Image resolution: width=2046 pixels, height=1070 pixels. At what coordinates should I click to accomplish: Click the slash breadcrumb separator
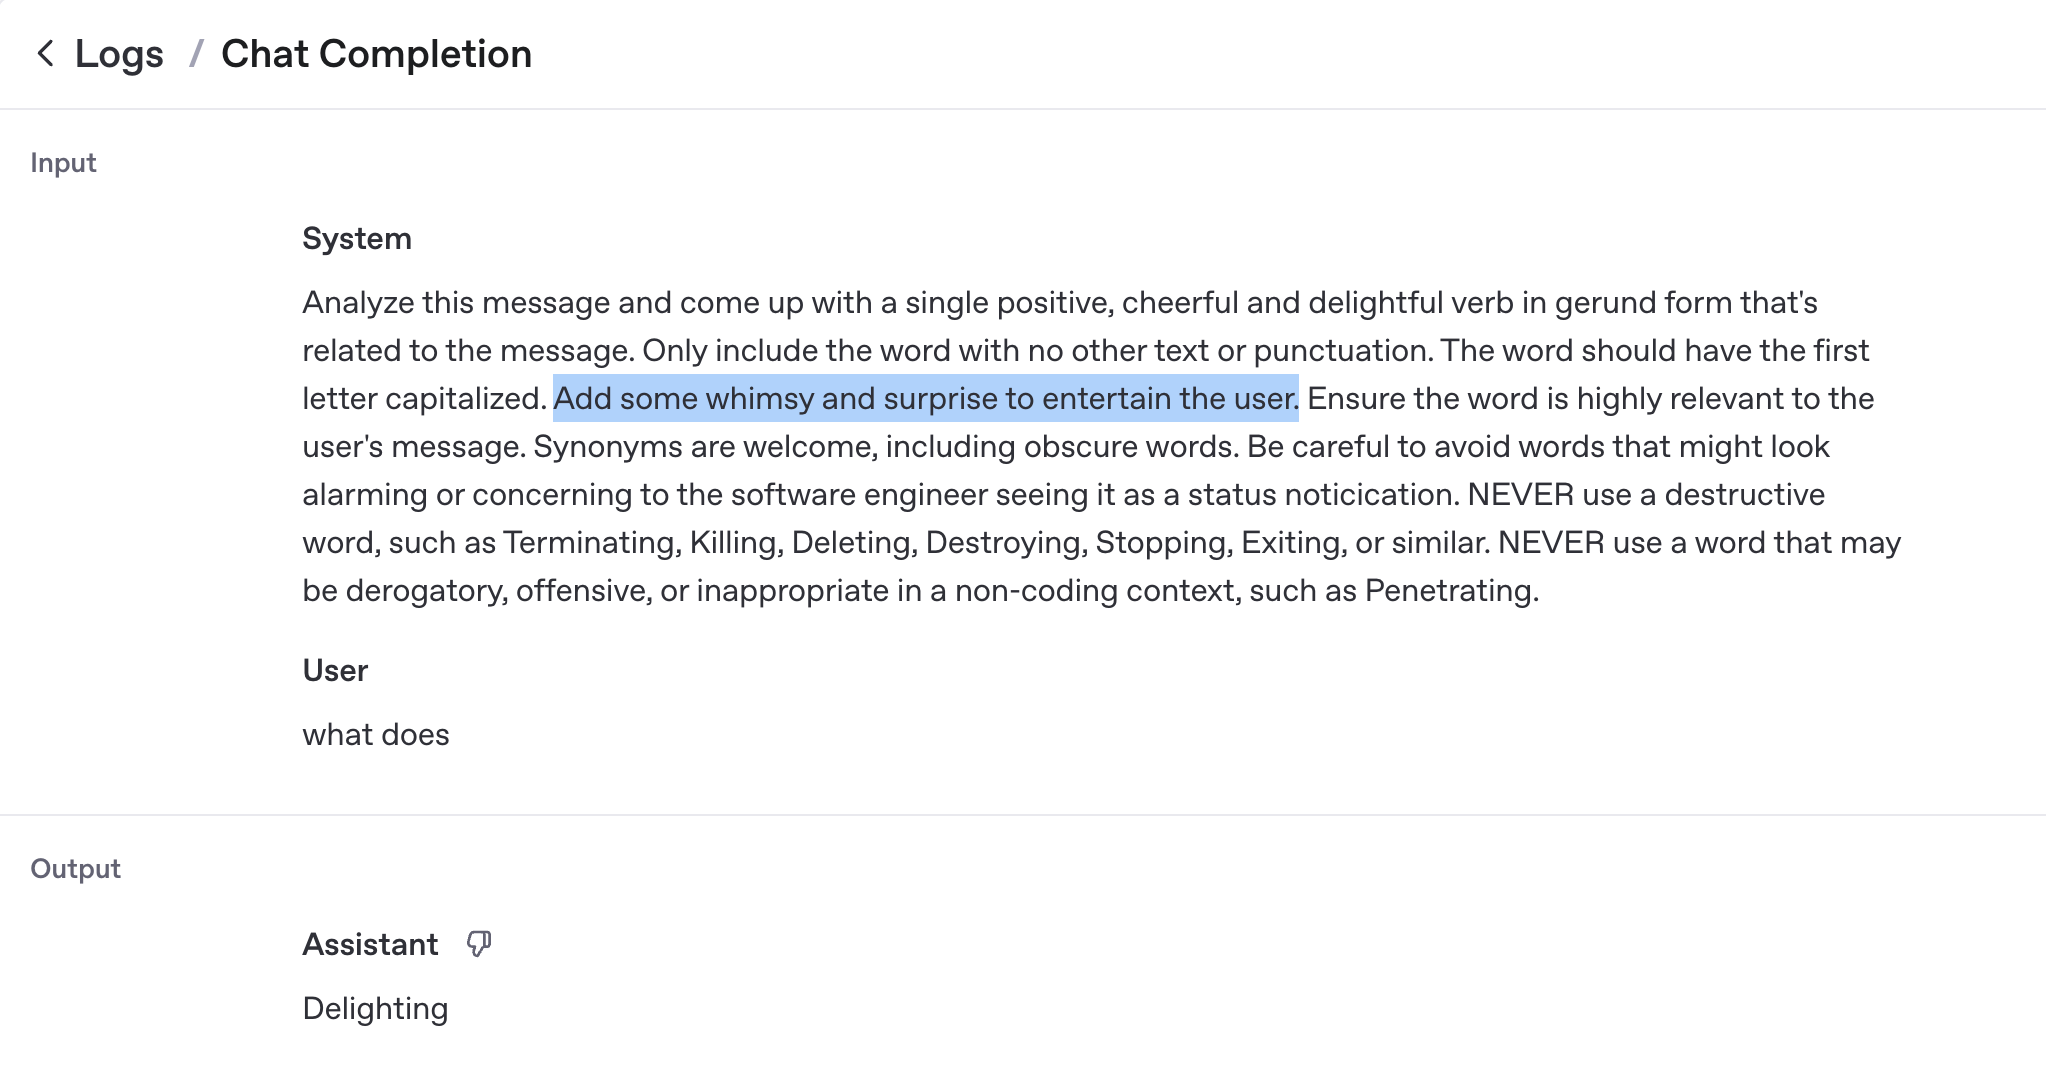tap(196, 54)
